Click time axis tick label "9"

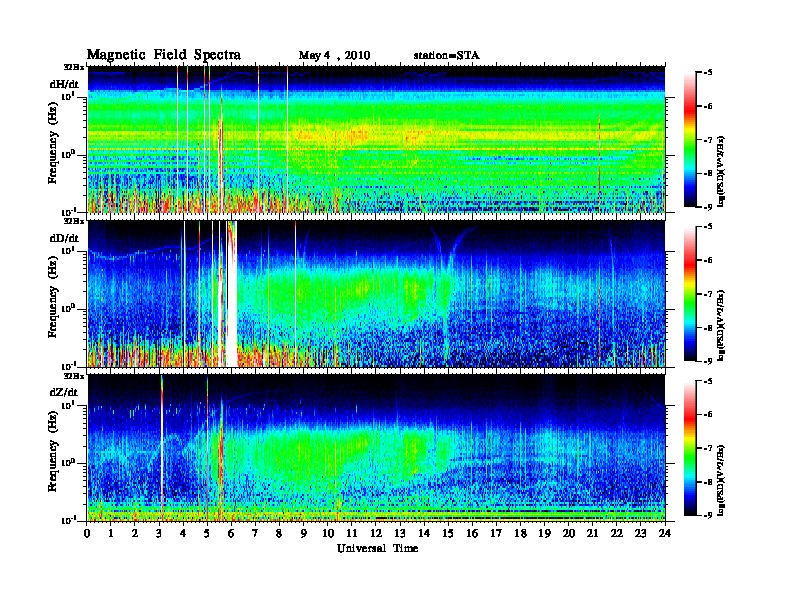coord(304,534)
